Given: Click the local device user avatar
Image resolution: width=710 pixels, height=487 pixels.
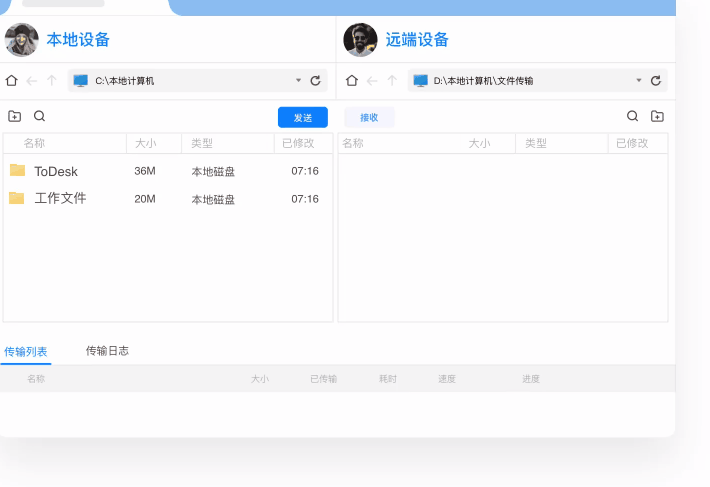Looking at the screenshot, I should point(22,40).
